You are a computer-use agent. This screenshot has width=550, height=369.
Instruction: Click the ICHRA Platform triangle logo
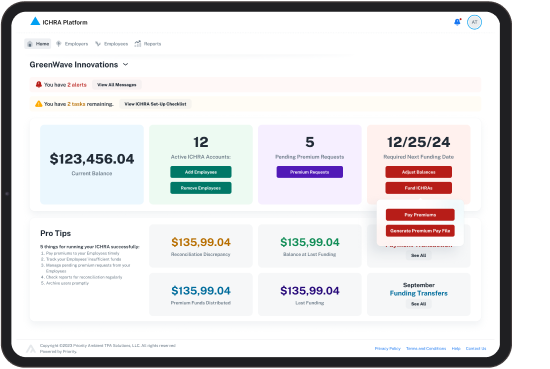[x=35, y=21]
